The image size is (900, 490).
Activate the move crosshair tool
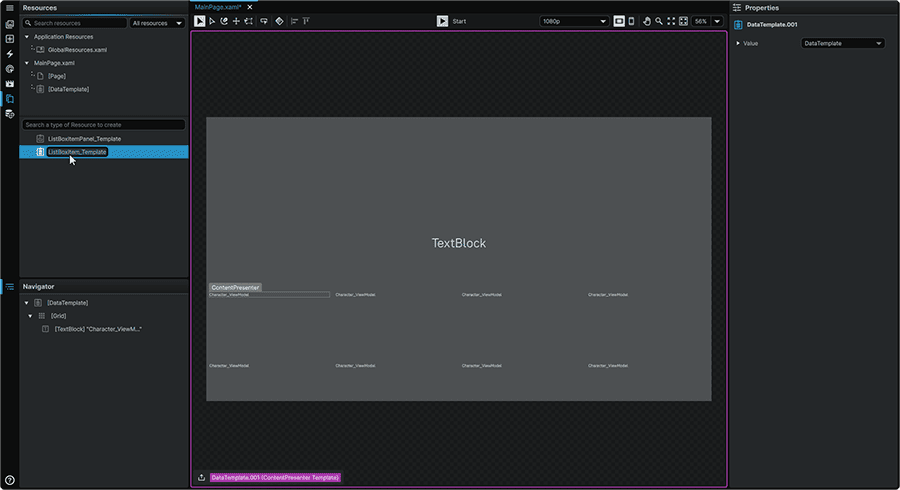click(x=236, y=21)
